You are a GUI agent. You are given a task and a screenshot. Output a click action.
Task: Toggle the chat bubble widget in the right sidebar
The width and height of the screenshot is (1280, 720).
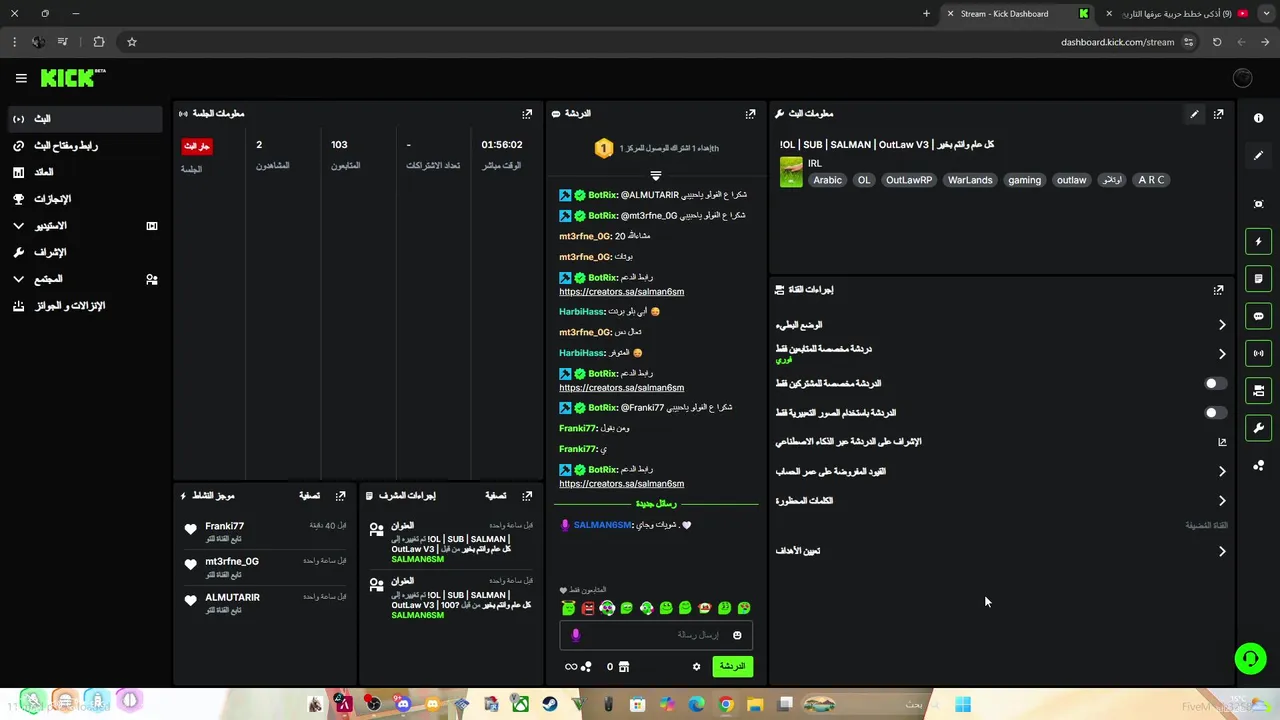click(x=1258, y=316)
